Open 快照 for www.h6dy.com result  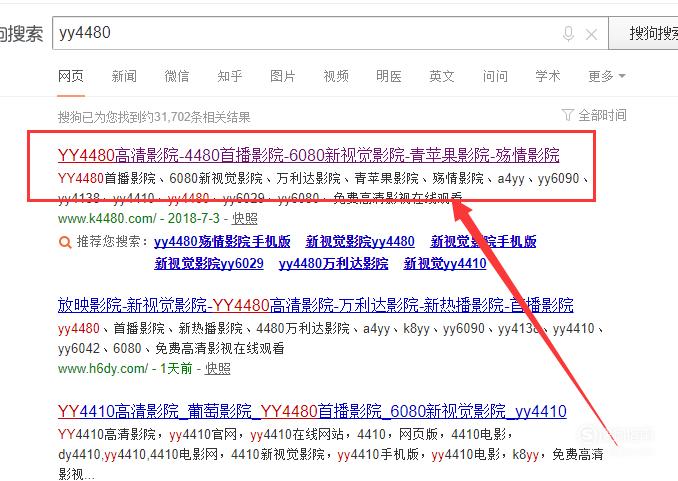[217, 369]
